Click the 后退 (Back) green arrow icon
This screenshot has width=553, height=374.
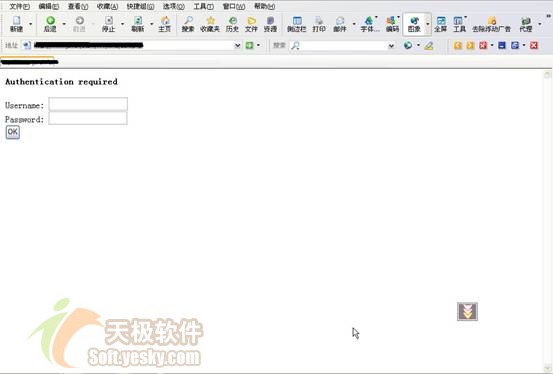(50, 20)
